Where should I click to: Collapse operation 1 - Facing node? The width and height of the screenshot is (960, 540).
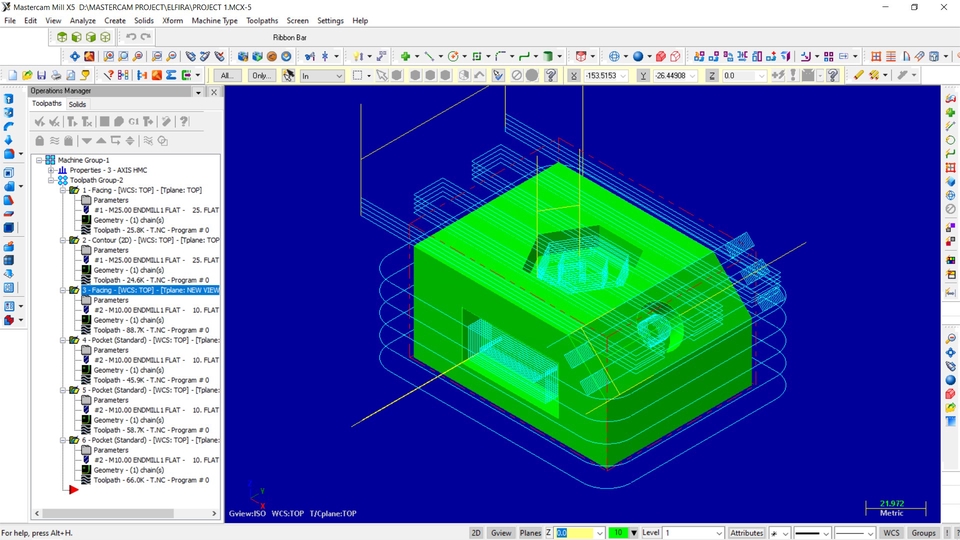[63, 190]
